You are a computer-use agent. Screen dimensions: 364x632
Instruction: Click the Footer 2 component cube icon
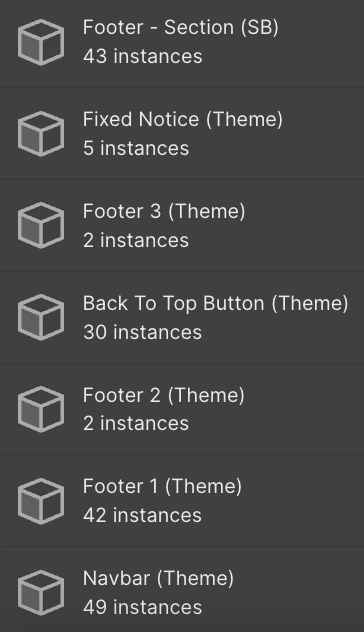pos(41,409)
